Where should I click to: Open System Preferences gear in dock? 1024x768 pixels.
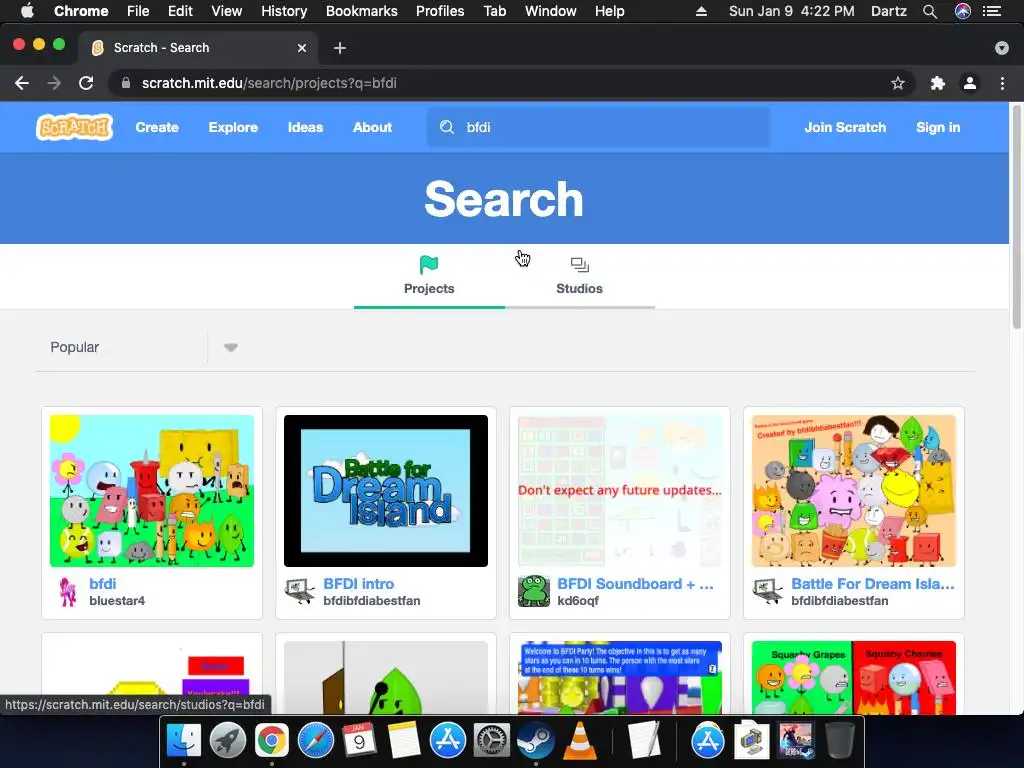click(x=492, y=741)
